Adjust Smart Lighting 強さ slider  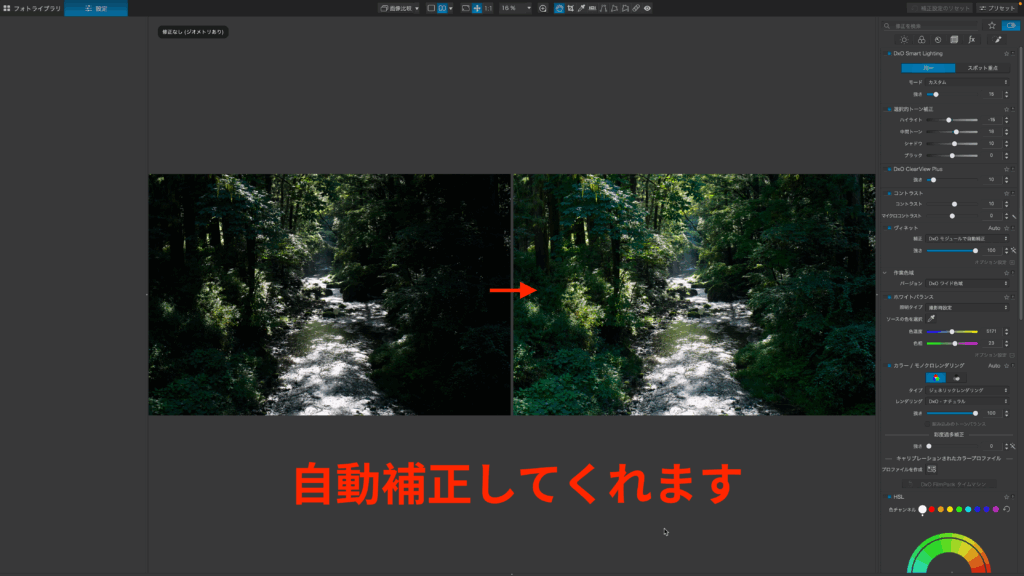click(x=952, y=95)
